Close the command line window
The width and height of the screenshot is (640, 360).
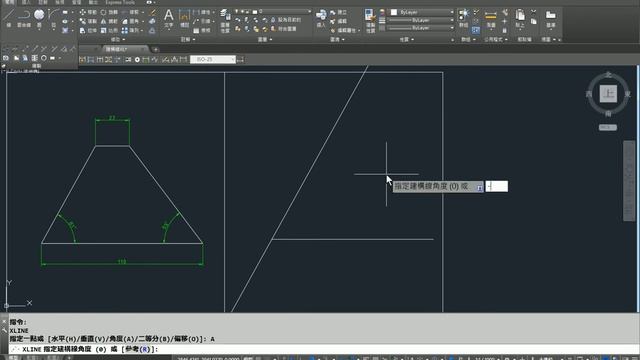coord(4,322)
